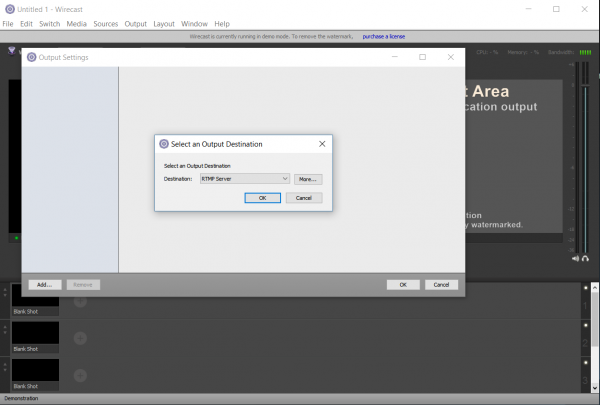Screen dimensions: 600x405
Task: Click OK at the bottom of Output Settings
Action: (403, 285)
